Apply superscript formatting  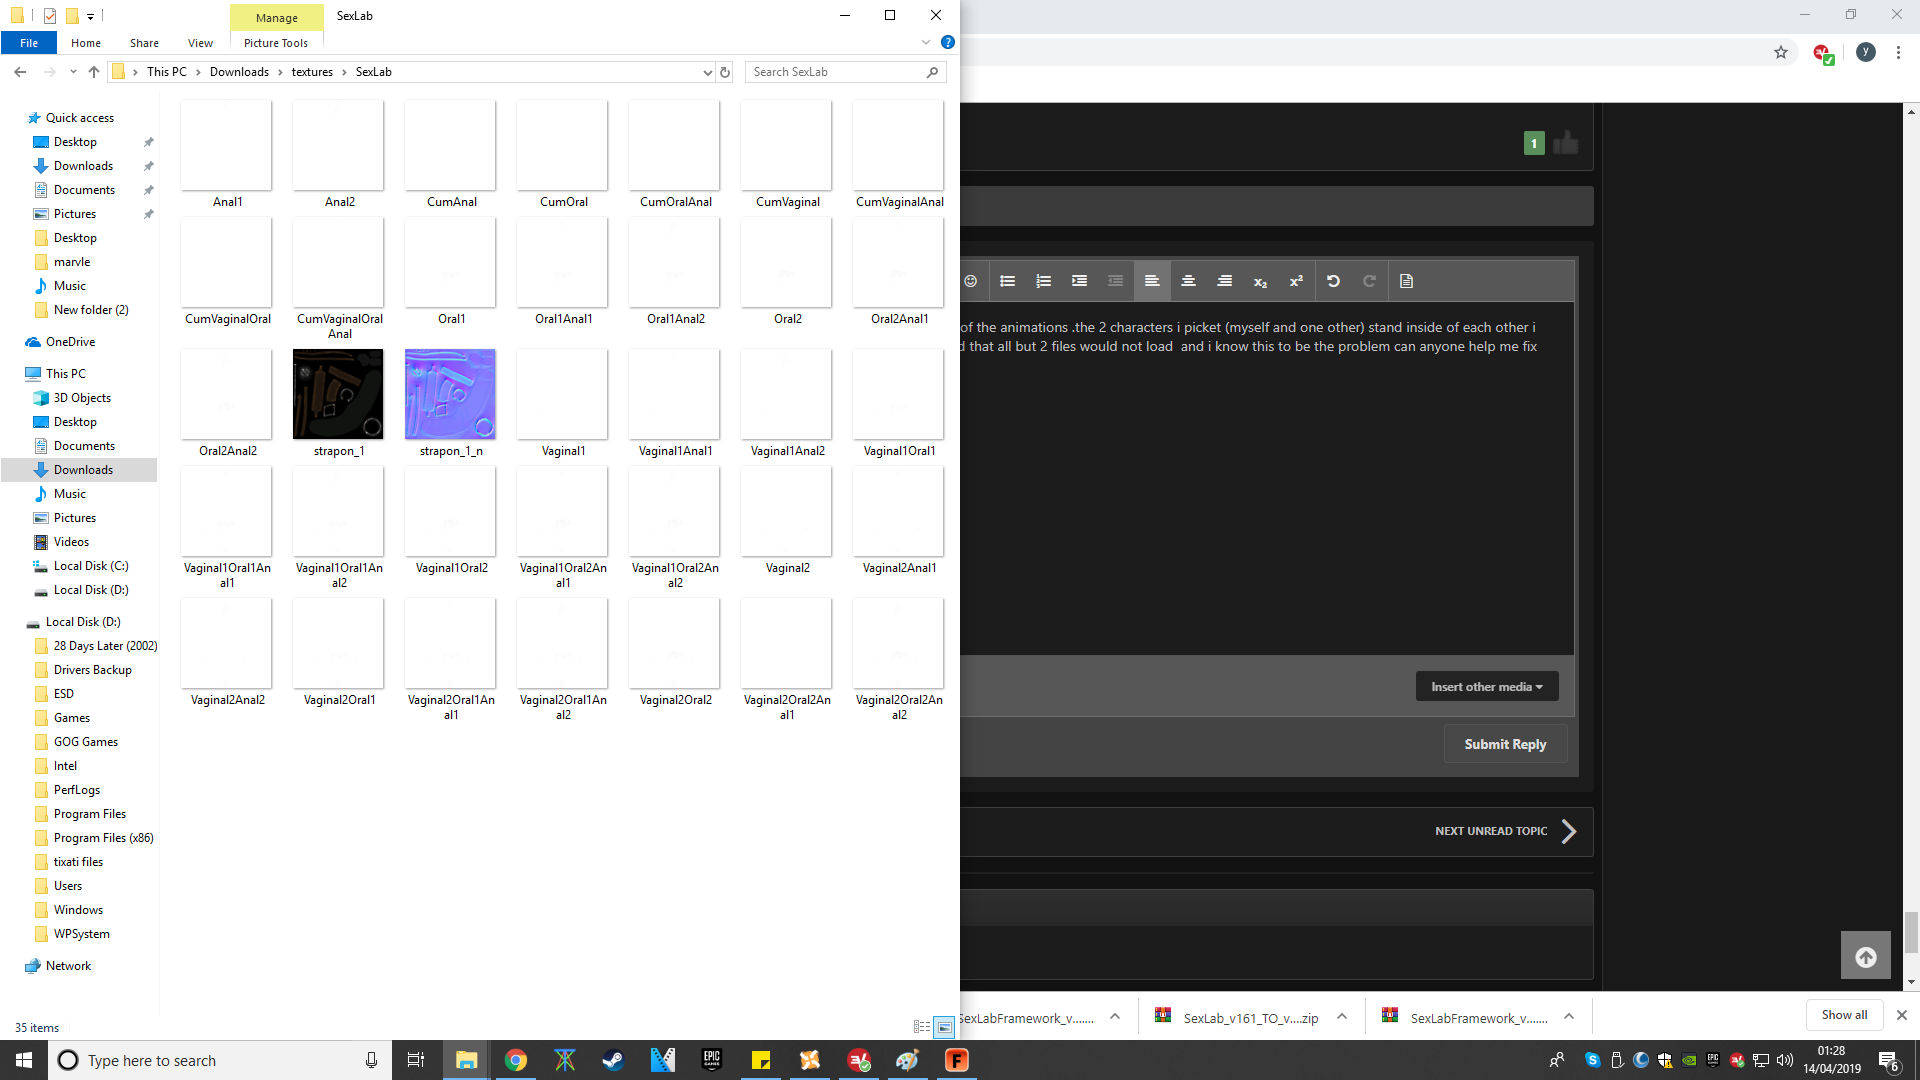pyautogui.click(x=1296, y=281)
